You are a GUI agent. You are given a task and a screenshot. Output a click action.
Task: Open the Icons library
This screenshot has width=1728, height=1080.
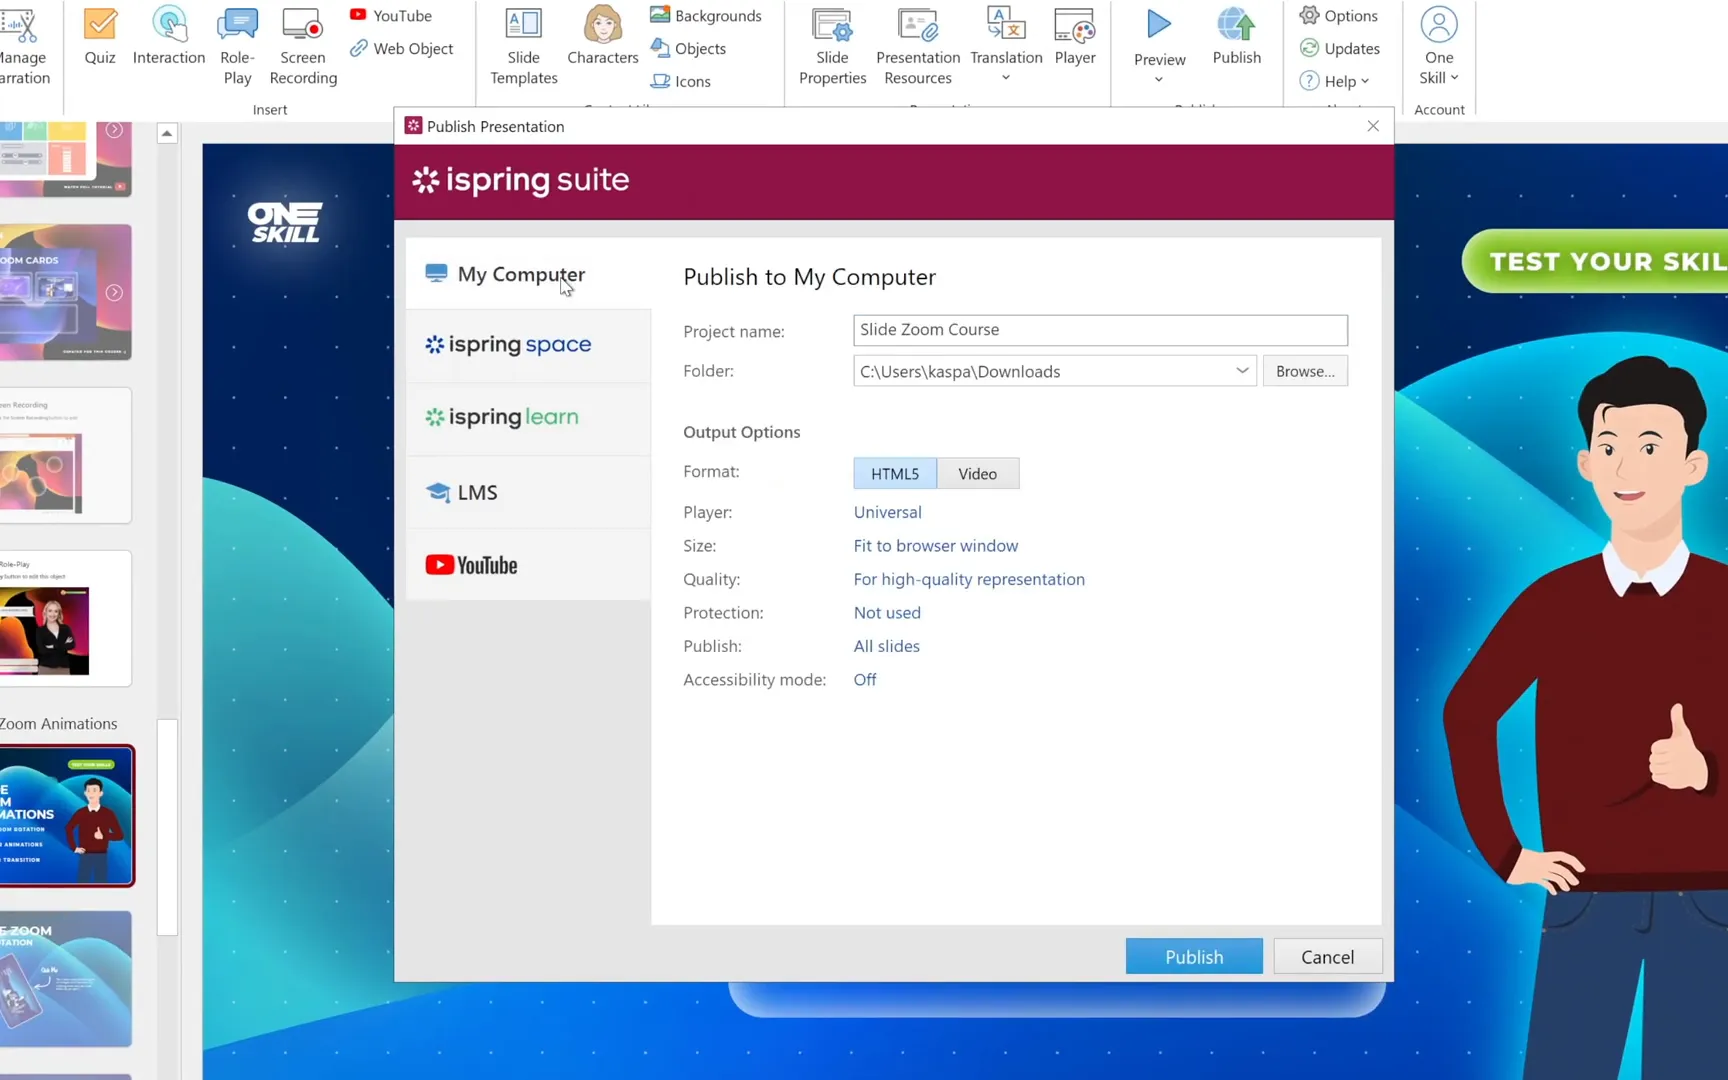pos(681,81)
